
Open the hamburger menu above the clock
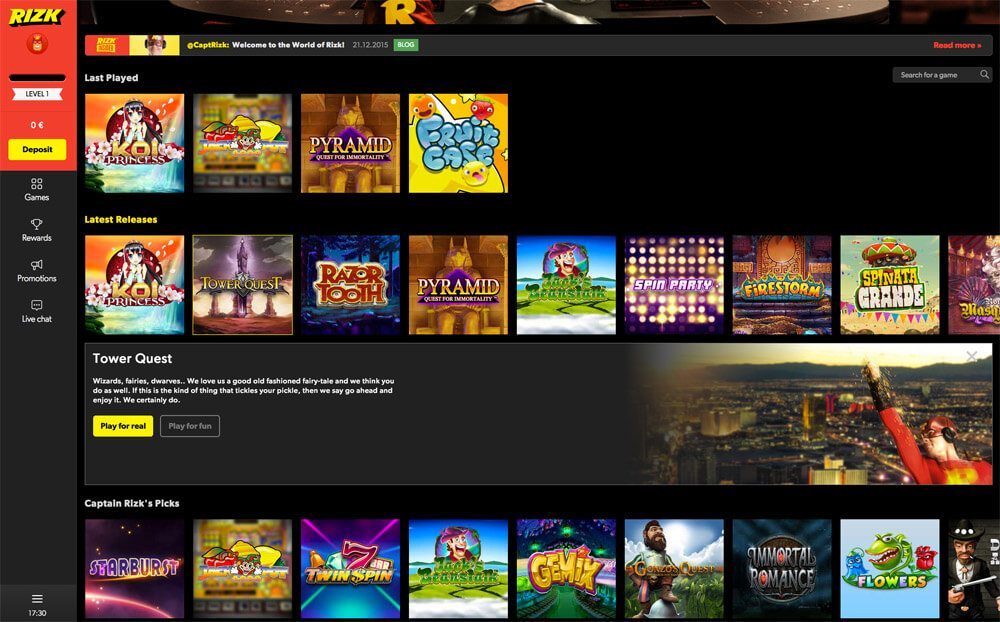click(37, 599)
